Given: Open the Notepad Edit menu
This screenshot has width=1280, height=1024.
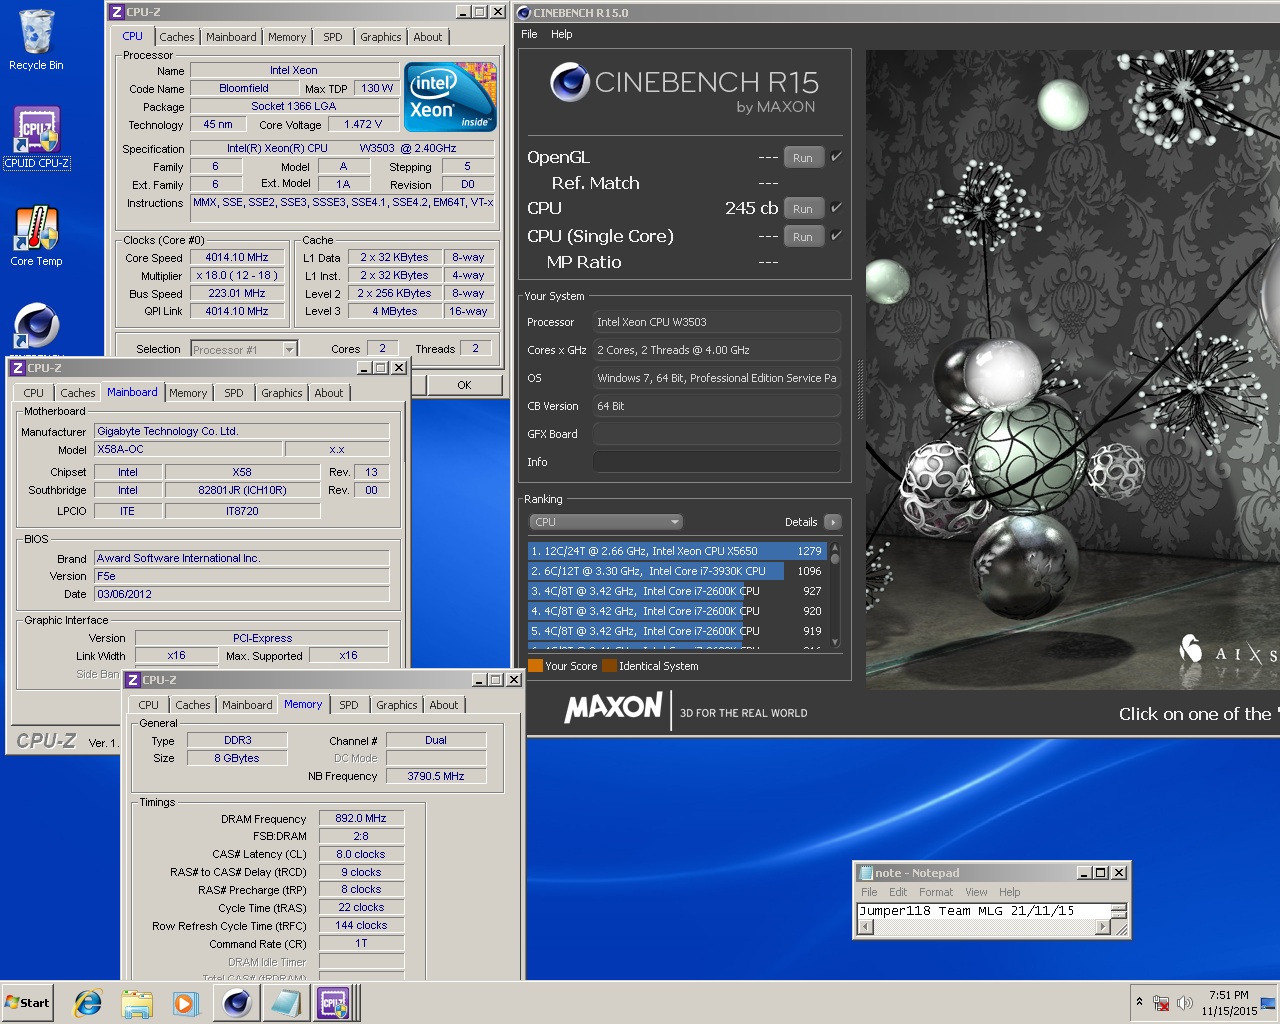Looking at the screenshot, I should coord(898,892).
